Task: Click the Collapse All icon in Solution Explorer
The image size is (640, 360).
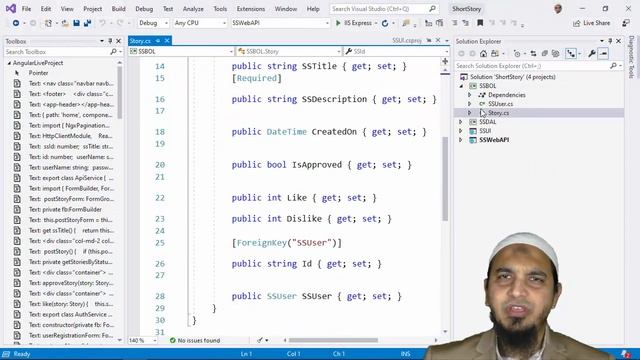Action: point(544,53)
